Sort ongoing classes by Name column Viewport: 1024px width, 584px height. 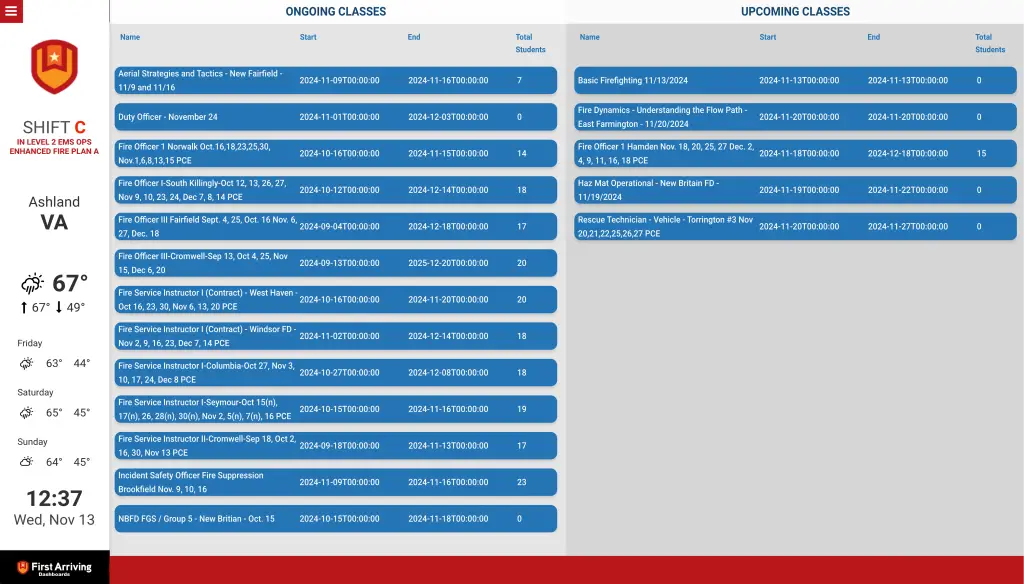point(130,37)
